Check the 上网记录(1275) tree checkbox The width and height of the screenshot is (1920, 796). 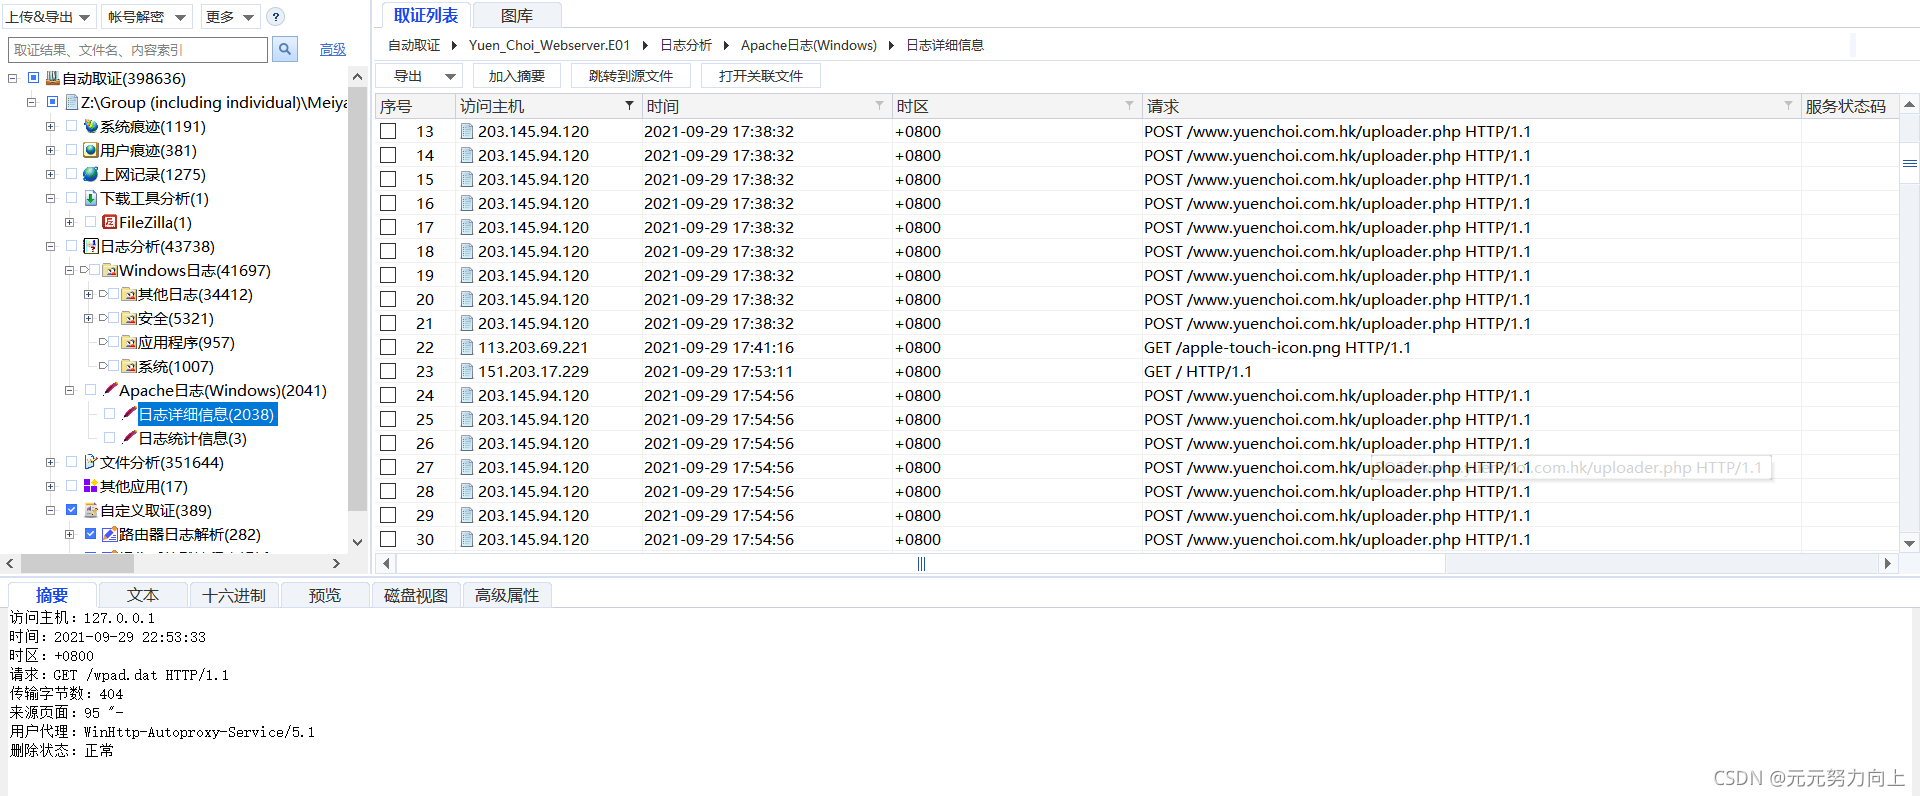point(71,174)
